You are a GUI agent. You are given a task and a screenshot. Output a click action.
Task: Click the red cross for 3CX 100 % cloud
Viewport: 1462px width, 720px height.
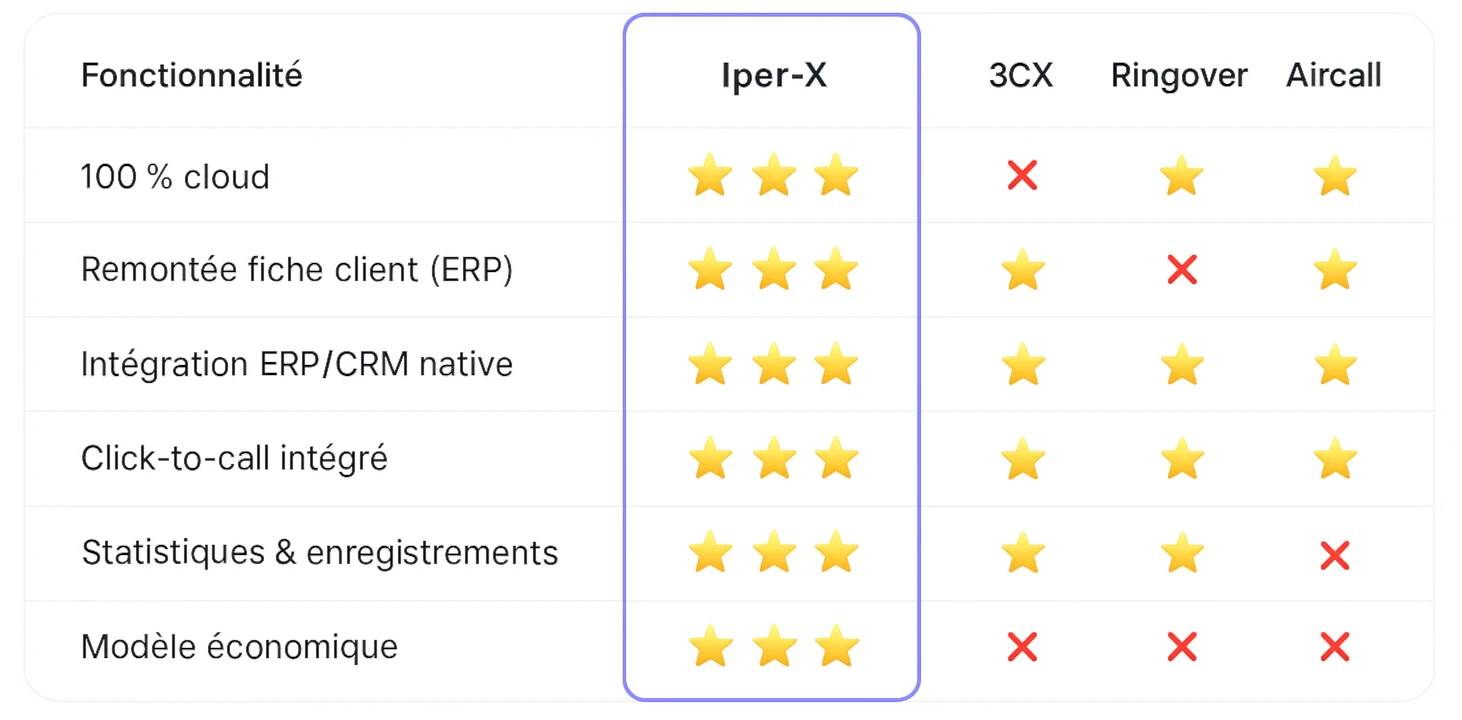click(1022, 176)
